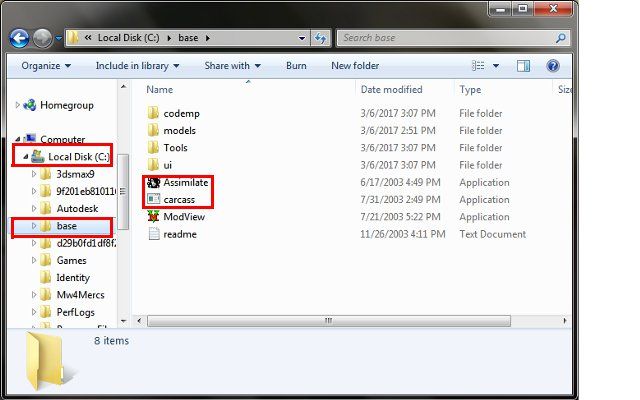Toggle the preview pane icon

coord(524,66)
